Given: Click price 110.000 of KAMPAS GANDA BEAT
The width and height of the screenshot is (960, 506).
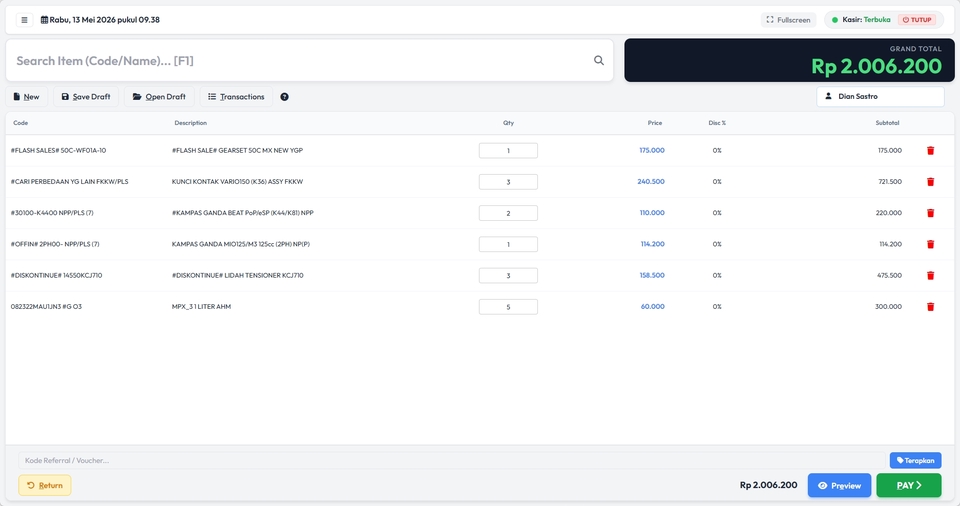Looking at the screenshot, I should 651,213.
